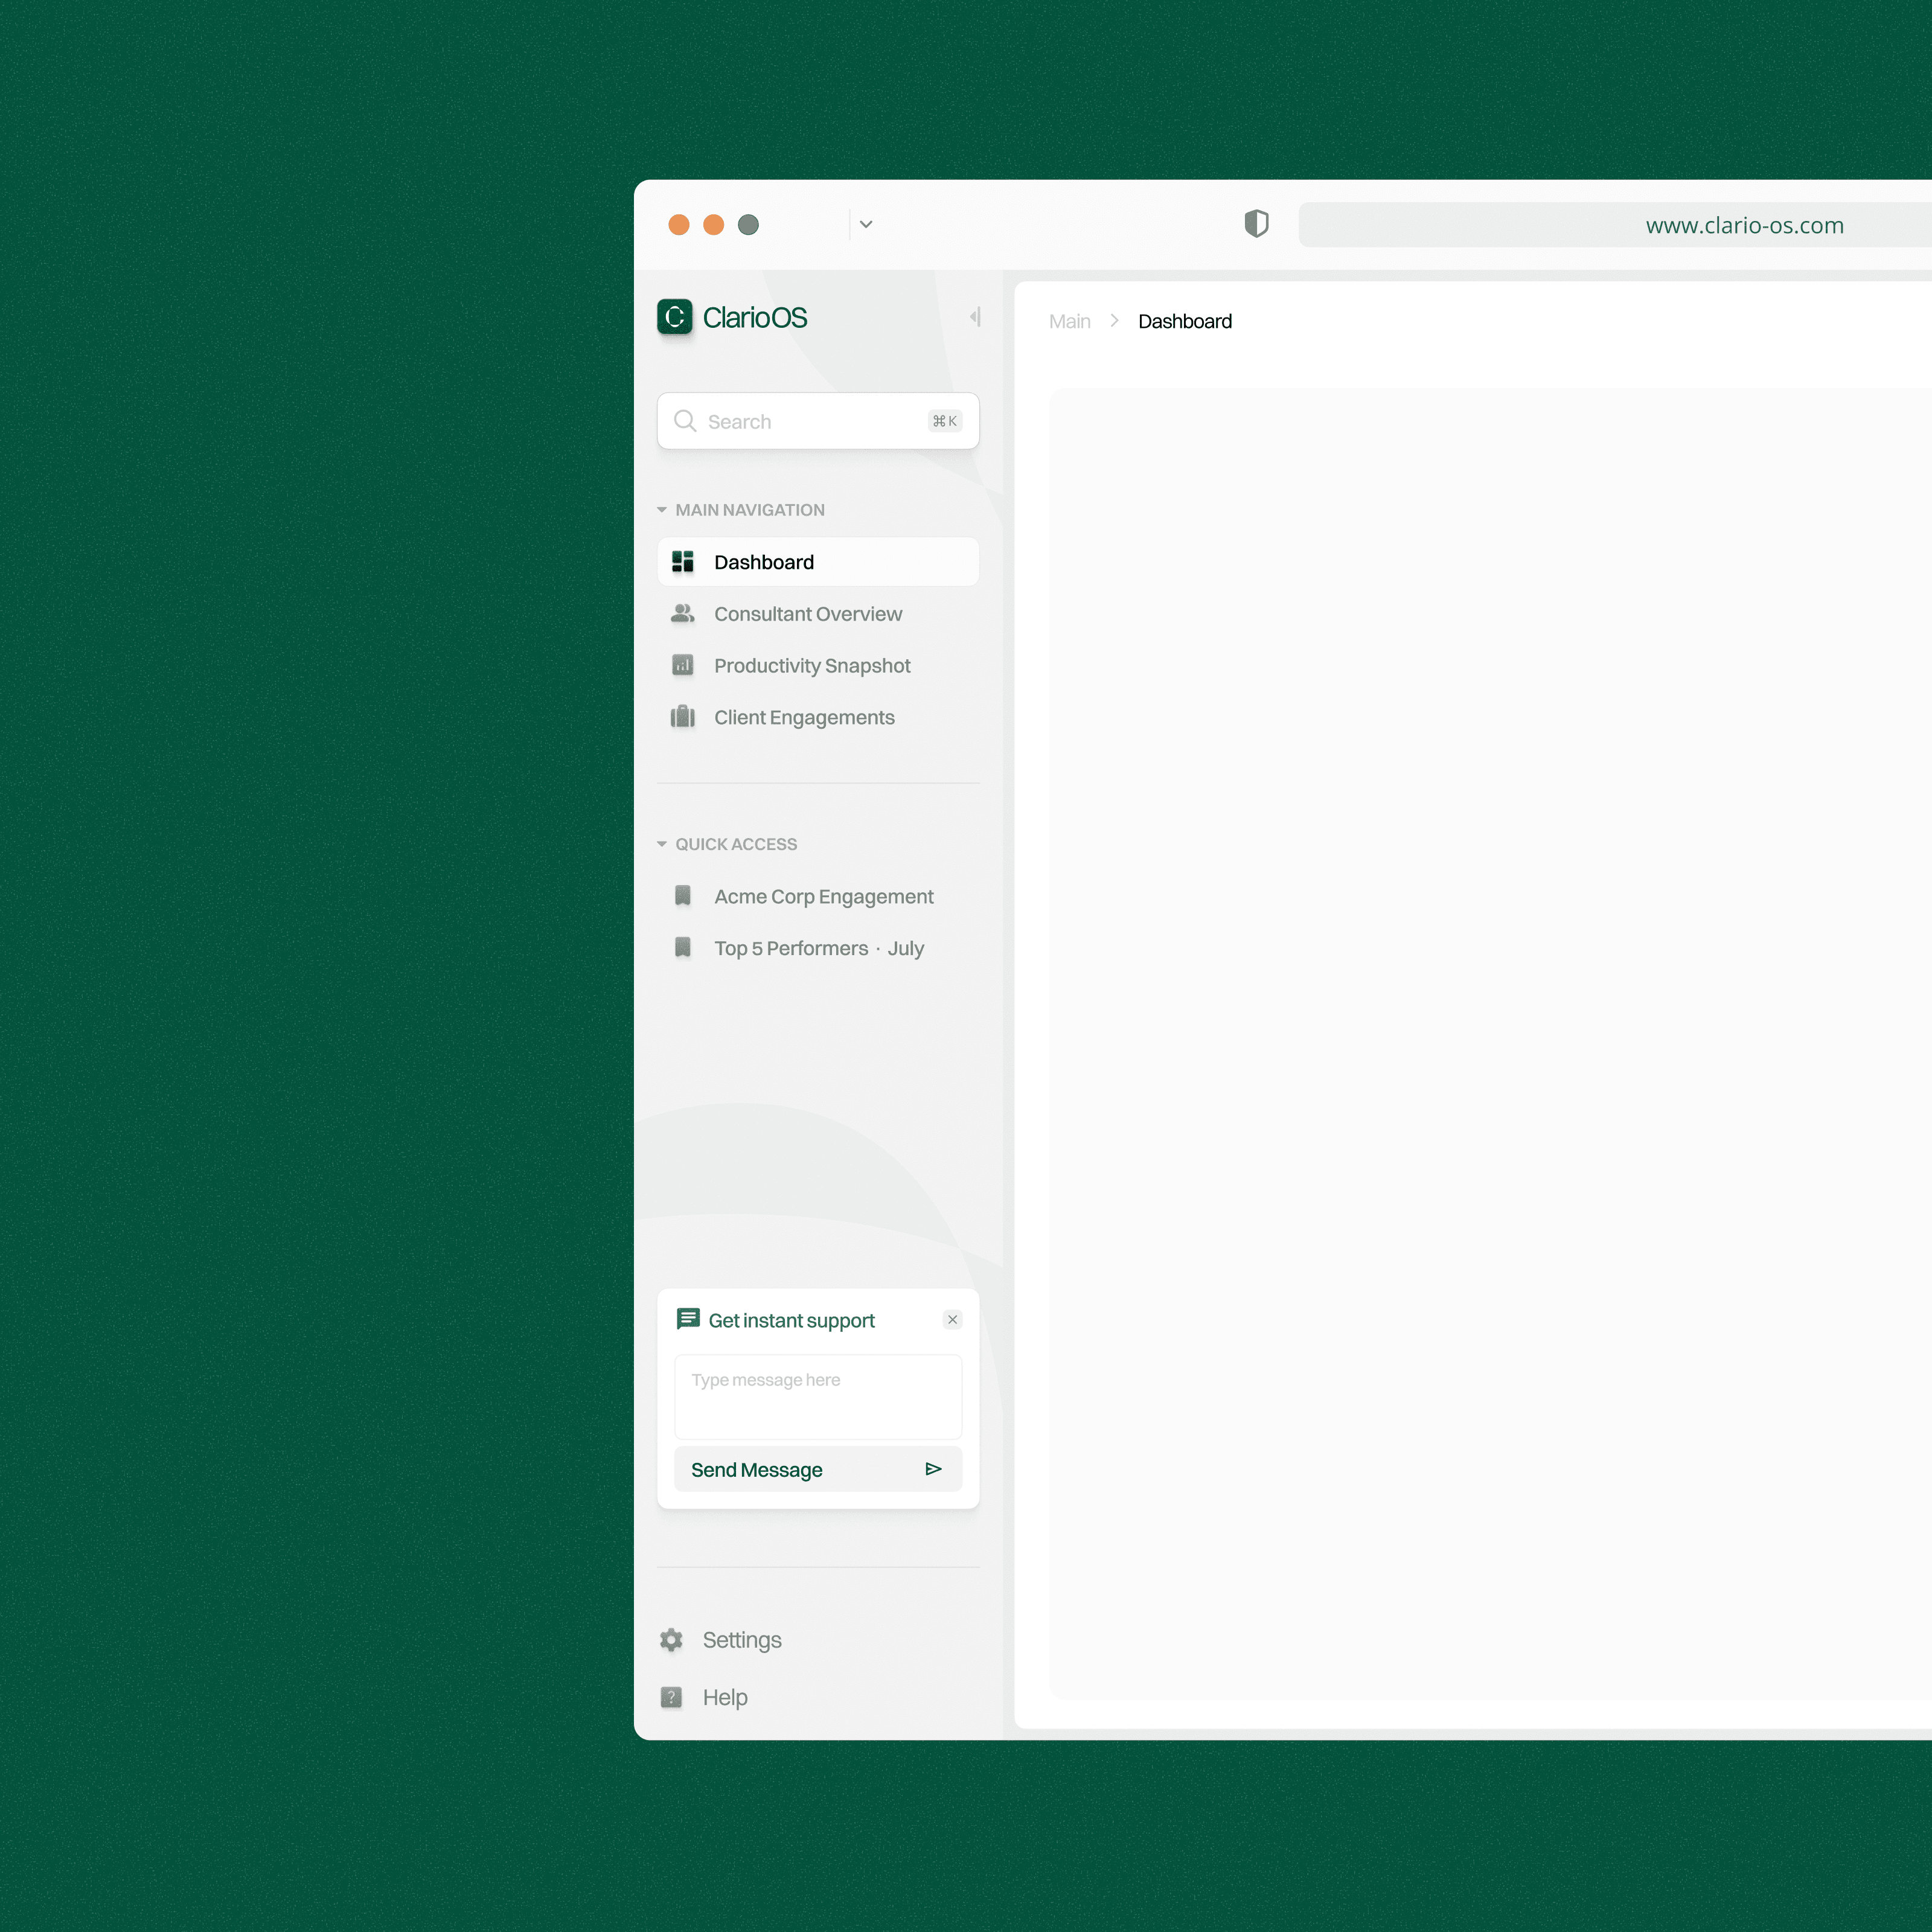This screenshot has width=1932, height=1932.
Task: Close the Get instant support card
Action: tap(952, 1320)
